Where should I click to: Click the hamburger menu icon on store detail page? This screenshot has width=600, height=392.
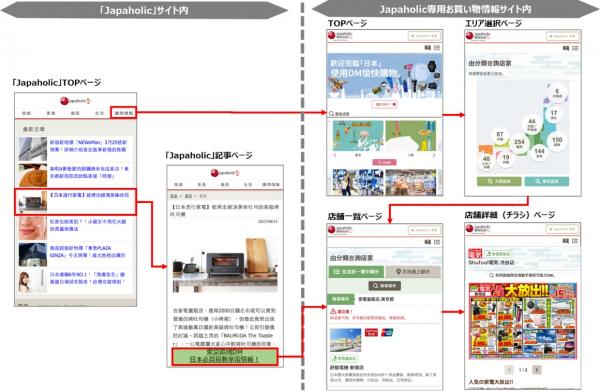tap(575, 241)
